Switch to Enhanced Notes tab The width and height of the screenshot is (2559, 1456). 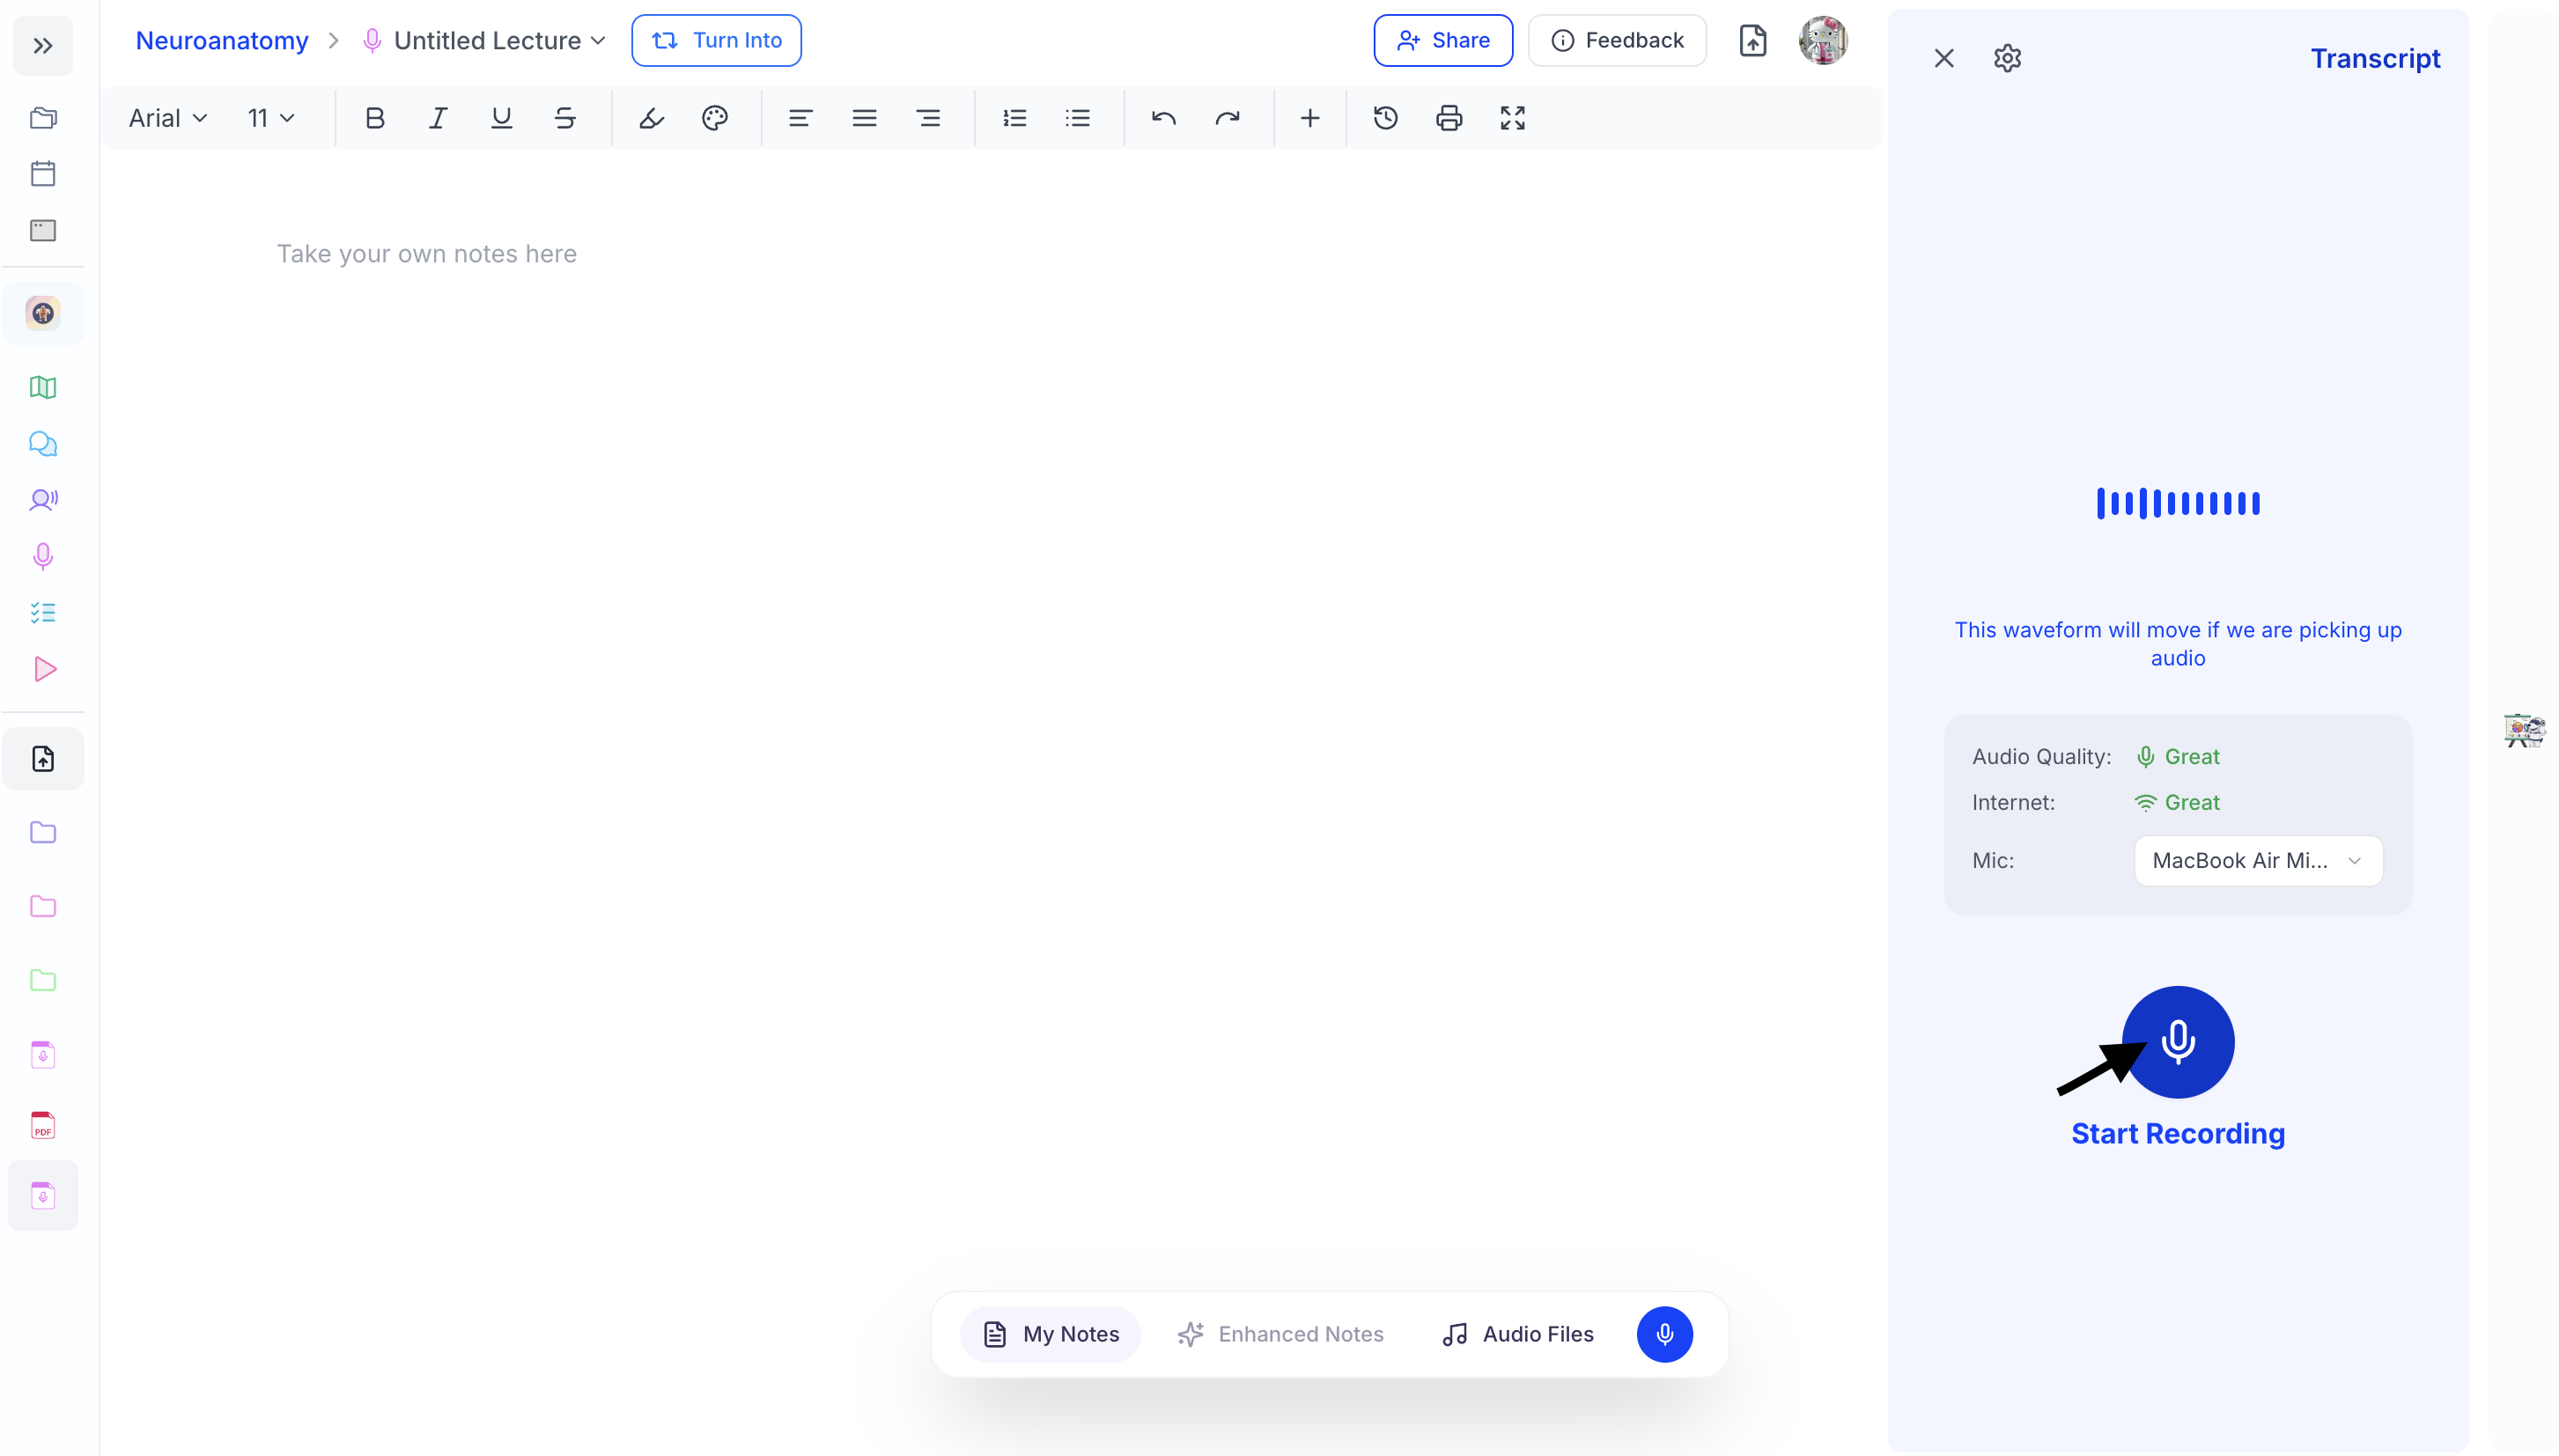pos(1280,1334)
